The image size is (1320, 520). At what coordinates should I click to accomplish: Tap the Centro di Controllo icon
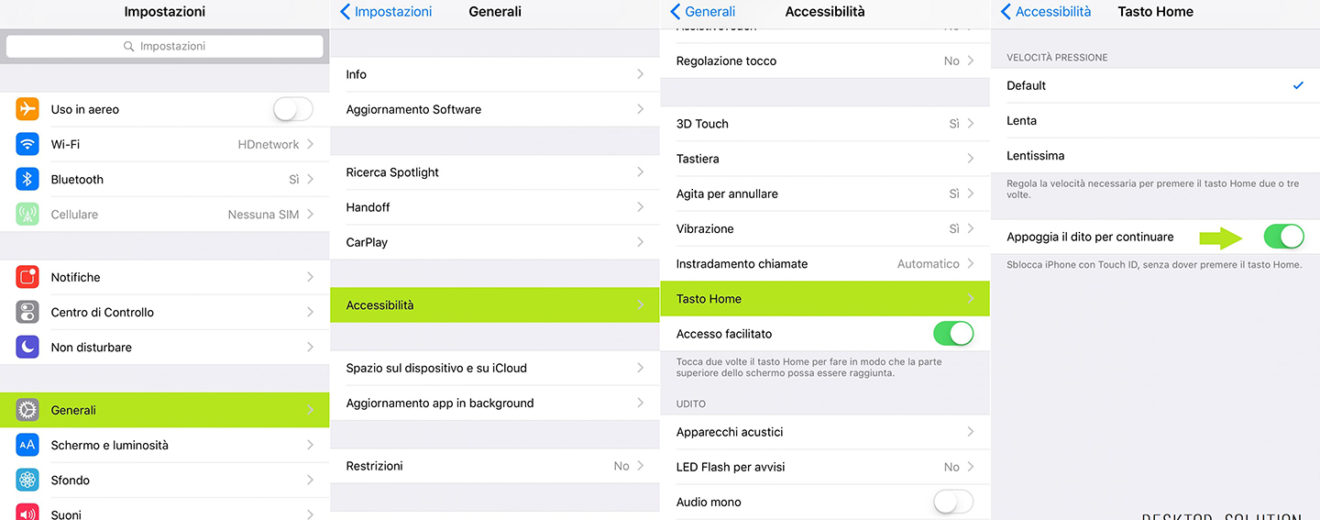tap(28, 312)
